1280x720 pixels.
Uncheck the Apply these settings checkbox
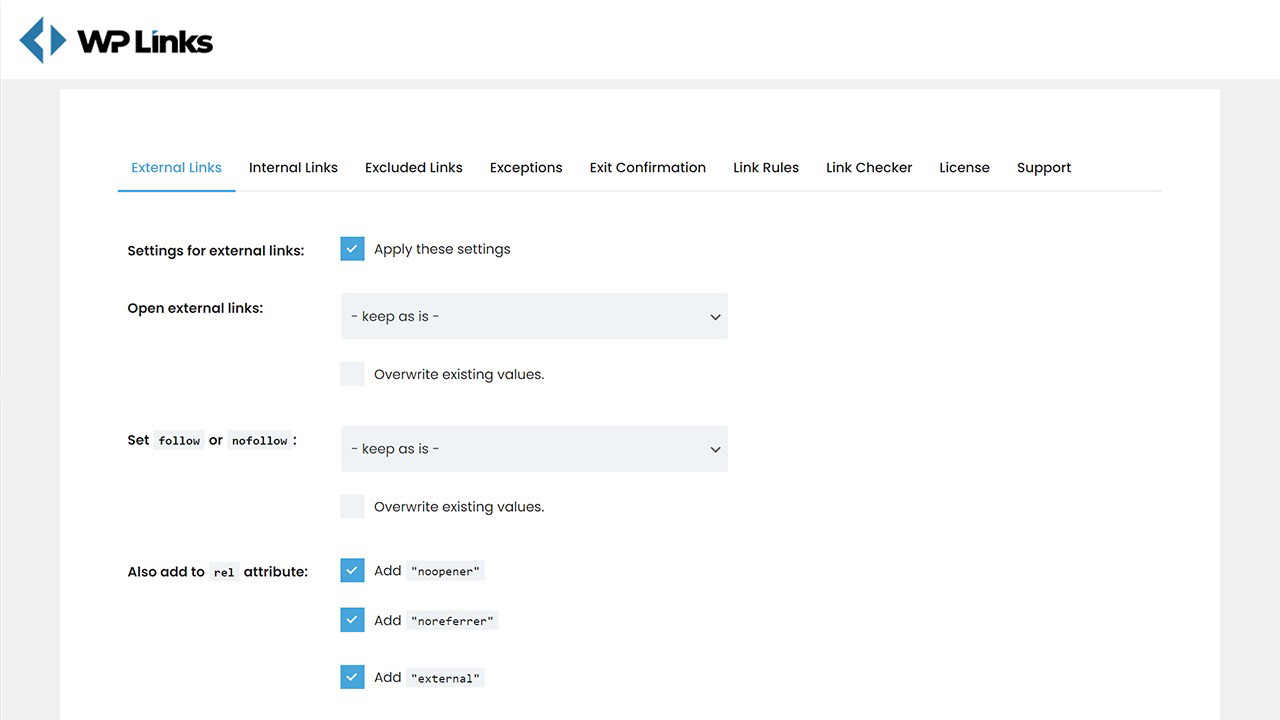pyautogui.click(x=352, y=249)
